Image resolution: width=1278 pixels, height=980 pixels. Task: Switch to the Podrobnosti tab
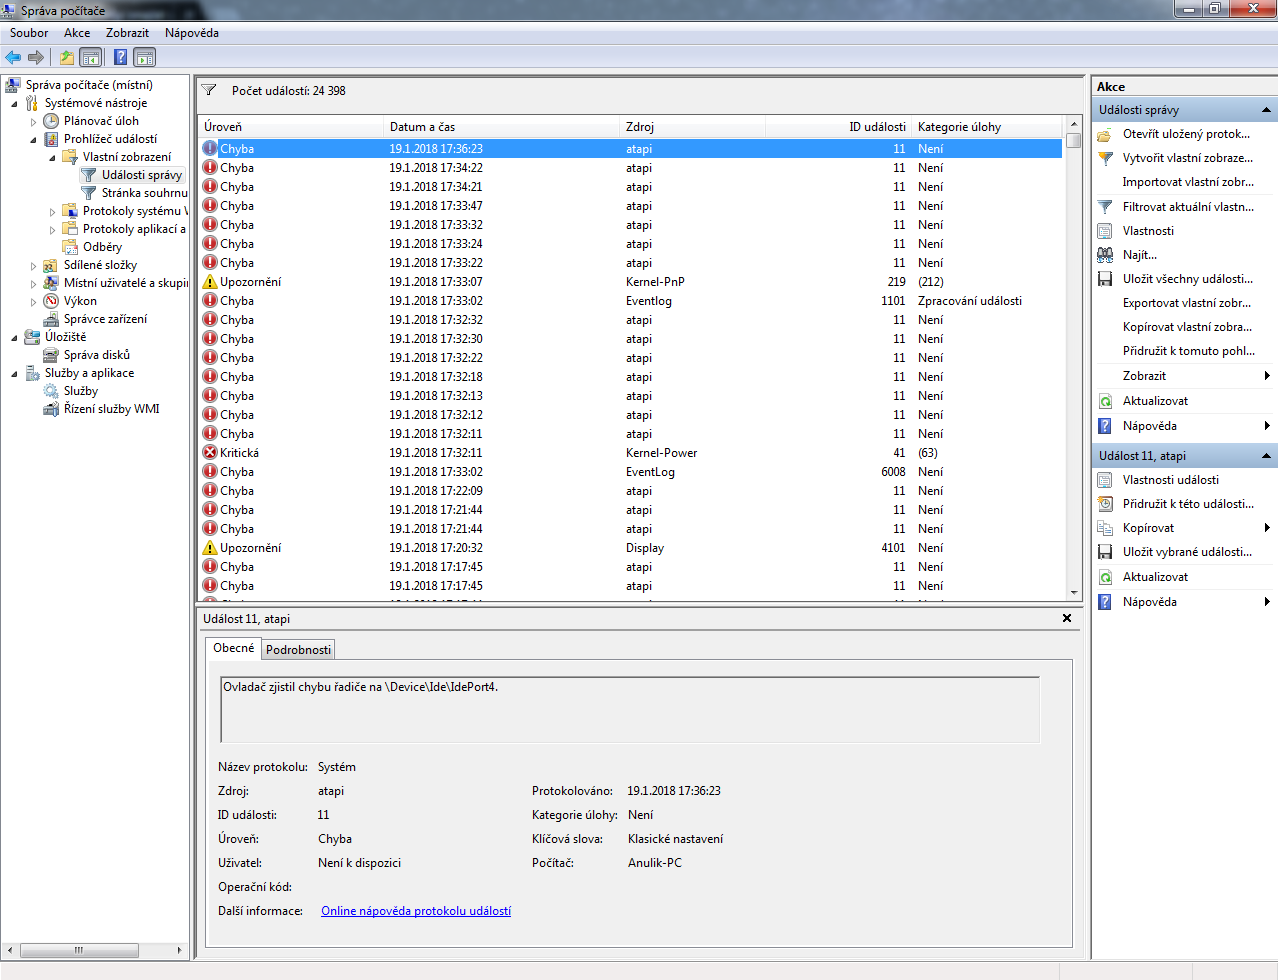pyautogui.click(x=298, y=650)
